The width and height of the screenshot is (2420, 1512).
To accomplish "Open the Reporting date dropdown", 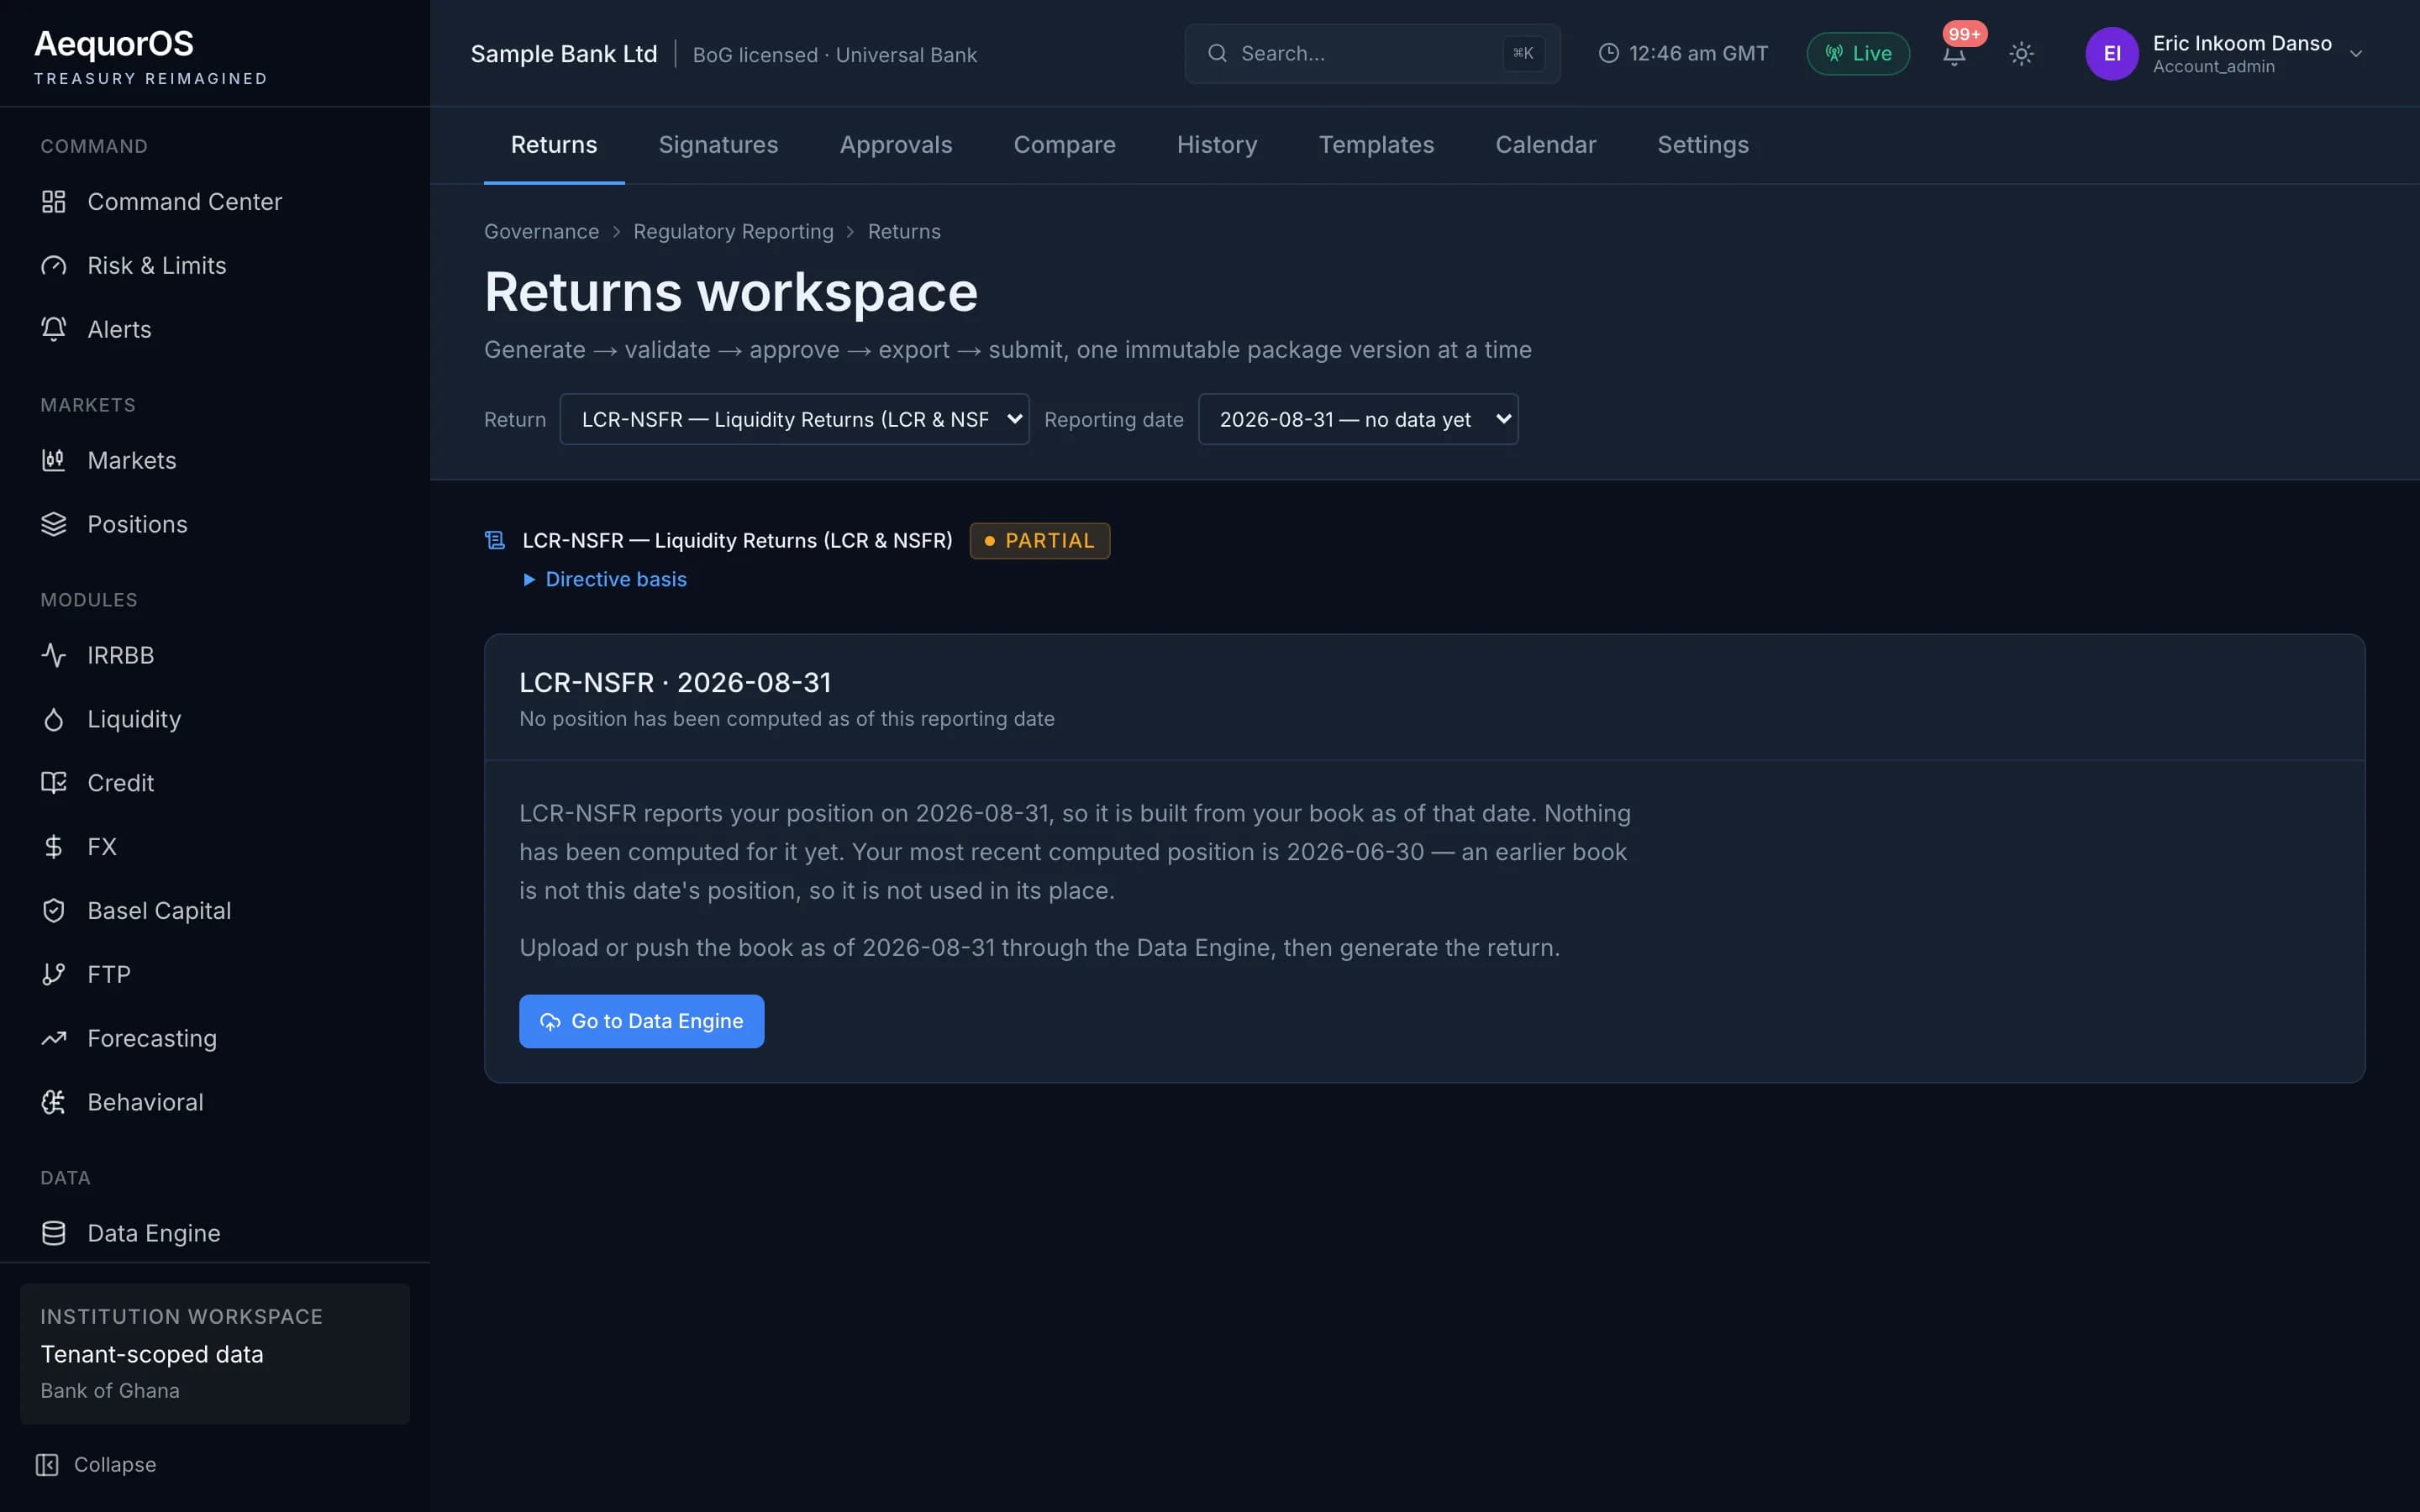I will pyautogui.click(x=1358, y=419).
